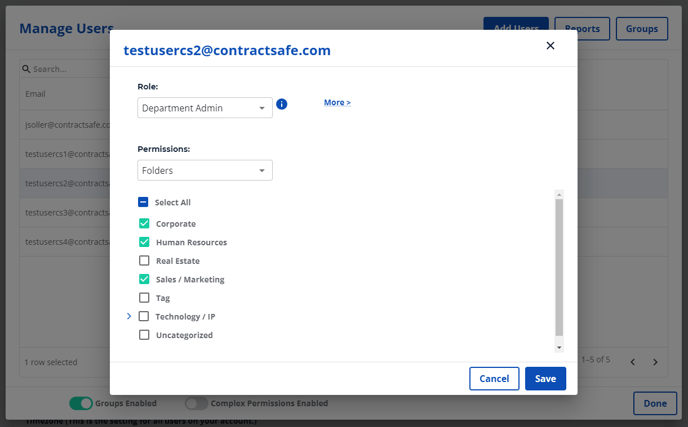Select the testusercs4 row in the user table

[64, 242]
